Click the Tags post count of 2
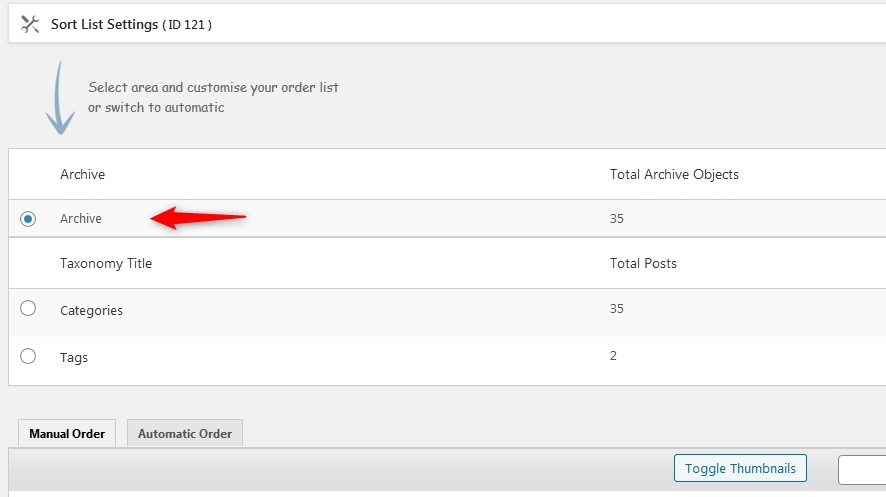 613,356
